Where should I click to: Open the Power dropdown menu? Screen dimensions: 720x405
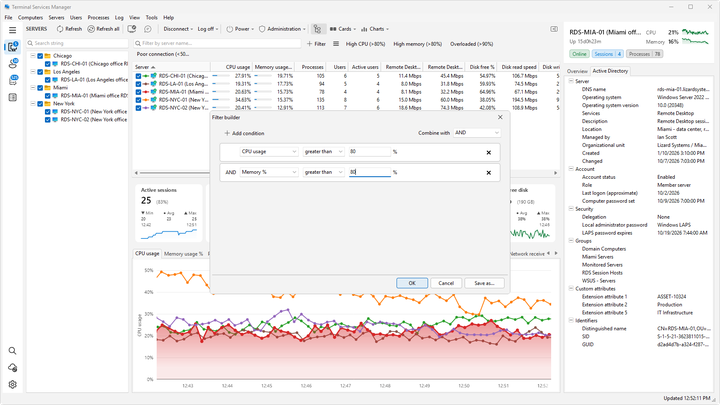click(240, 29)
